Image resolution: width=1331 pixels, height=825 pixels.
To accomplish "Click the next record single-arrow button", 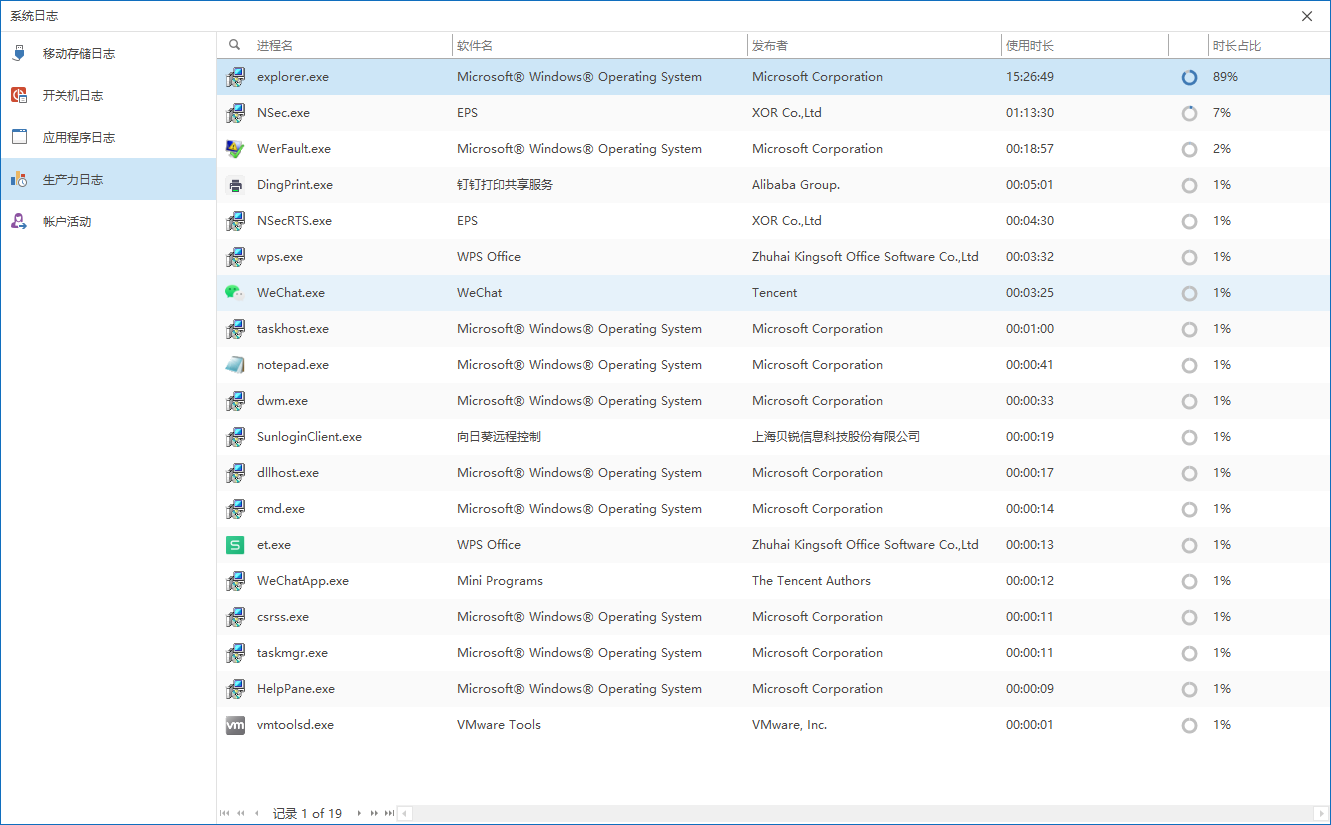I will (x=359, y=814).
